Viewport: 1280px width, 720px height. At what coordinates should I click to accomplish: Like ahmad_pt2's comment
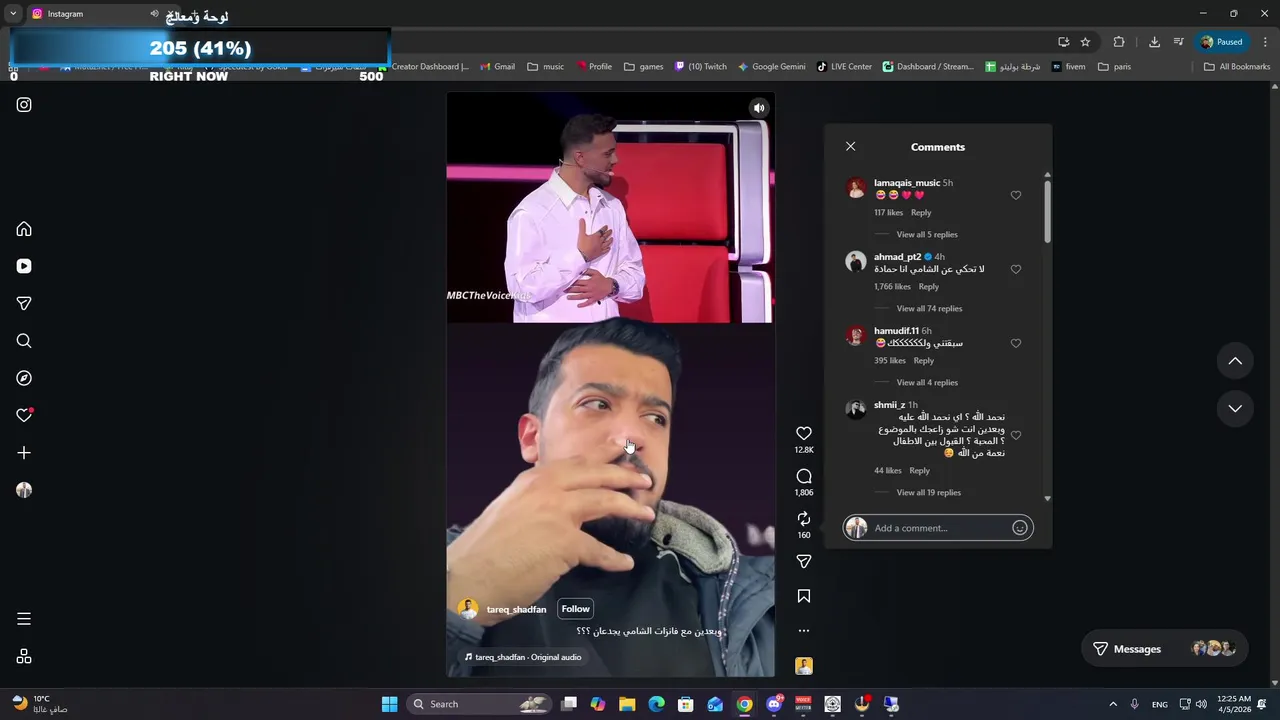1016,269
